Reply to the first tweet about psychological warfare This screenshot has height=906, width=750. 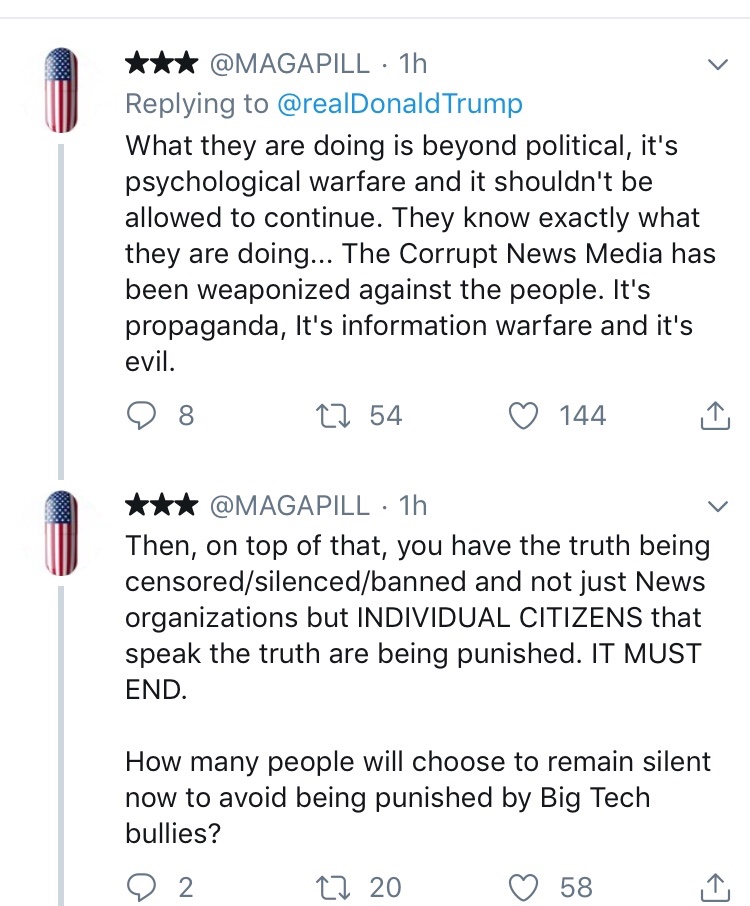click(142, 415)
